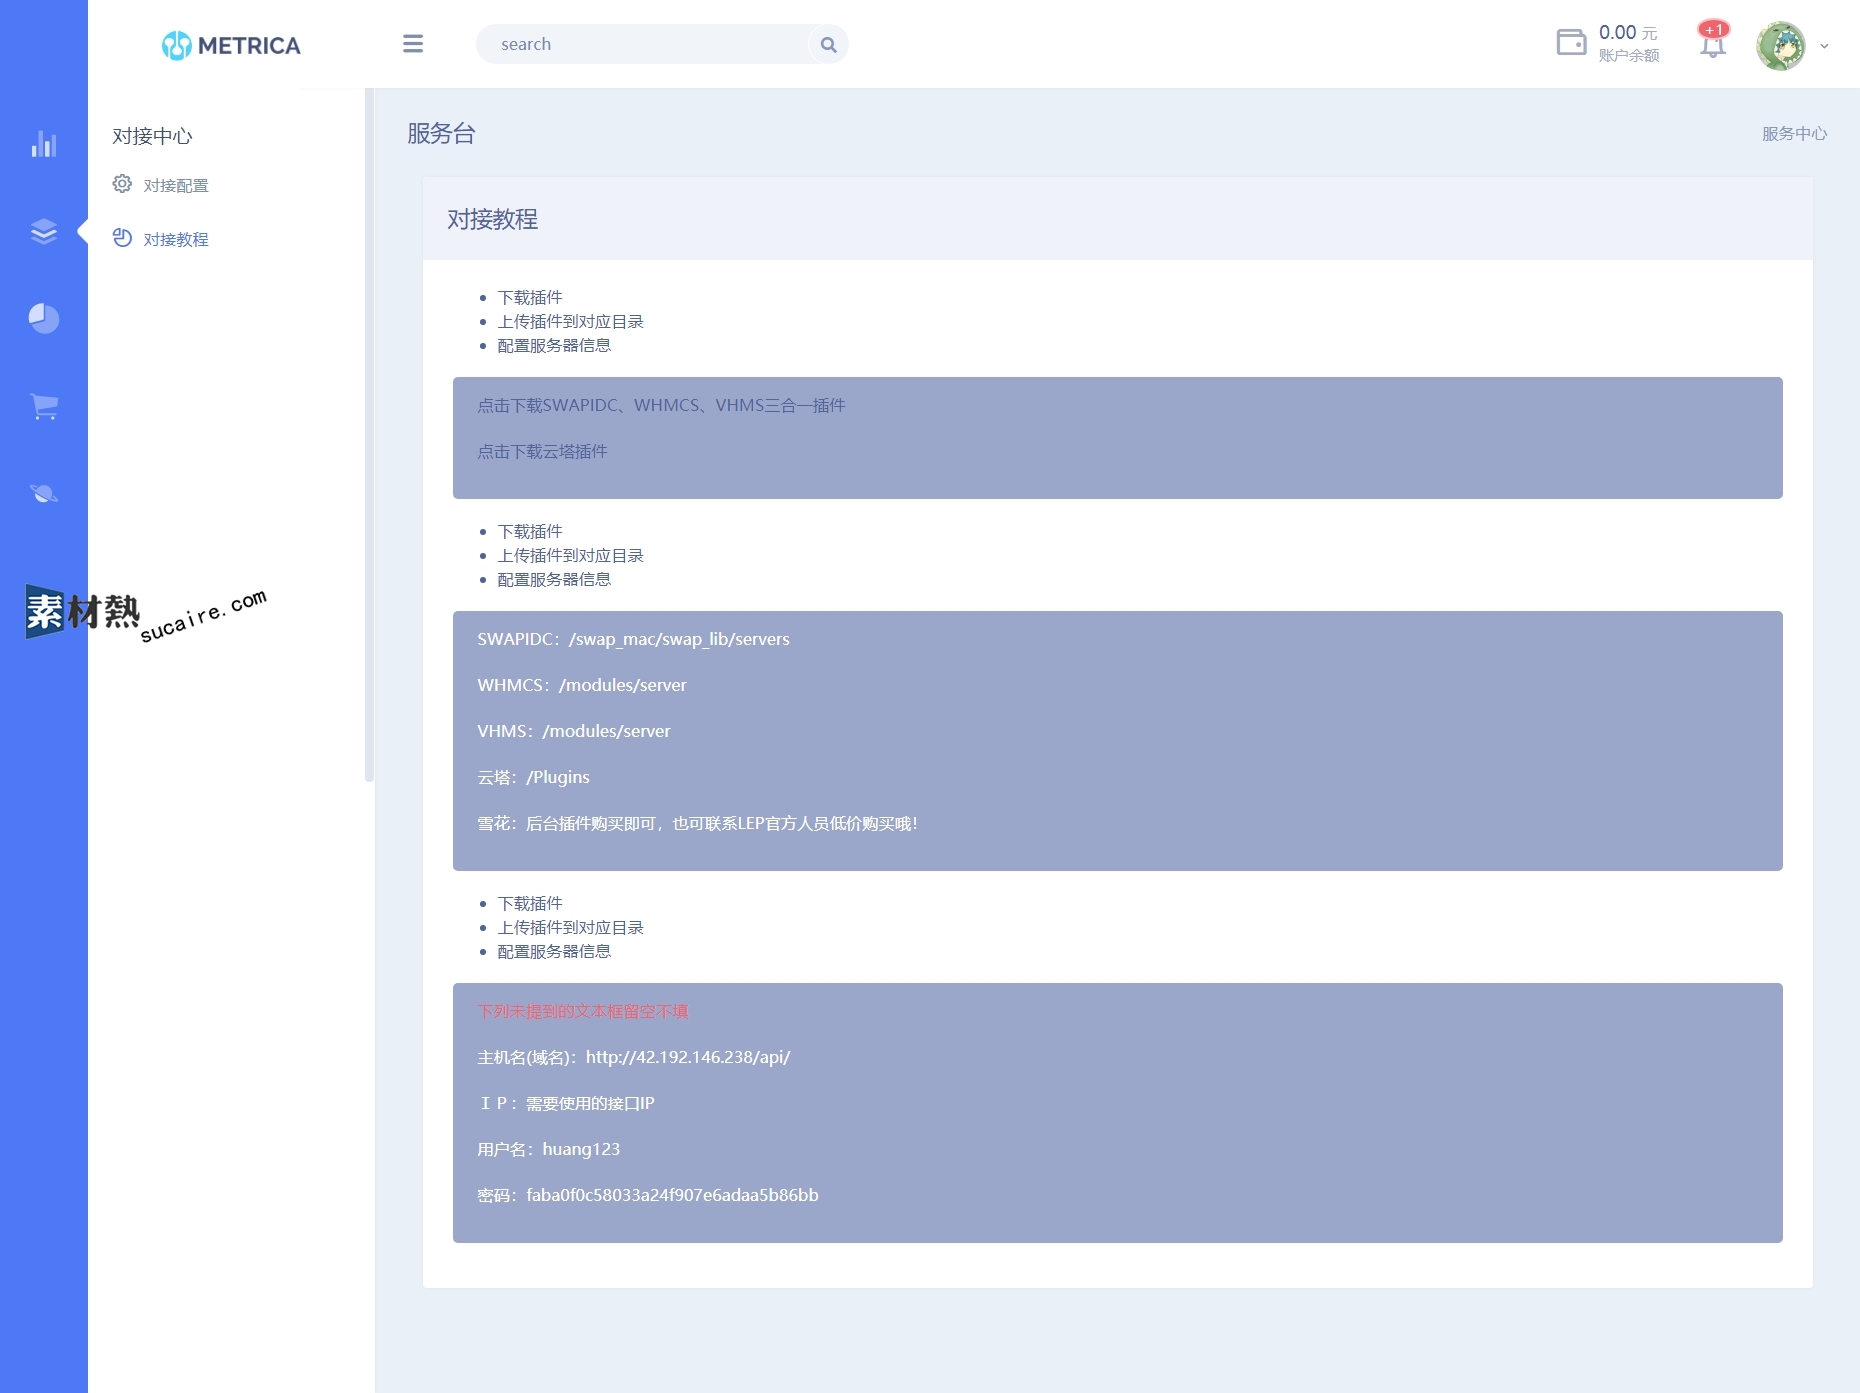The height and width of the screenshot is (1393, 1860).
Task: Click the 用户名: huang123 line
Action: pos(549,1149)
